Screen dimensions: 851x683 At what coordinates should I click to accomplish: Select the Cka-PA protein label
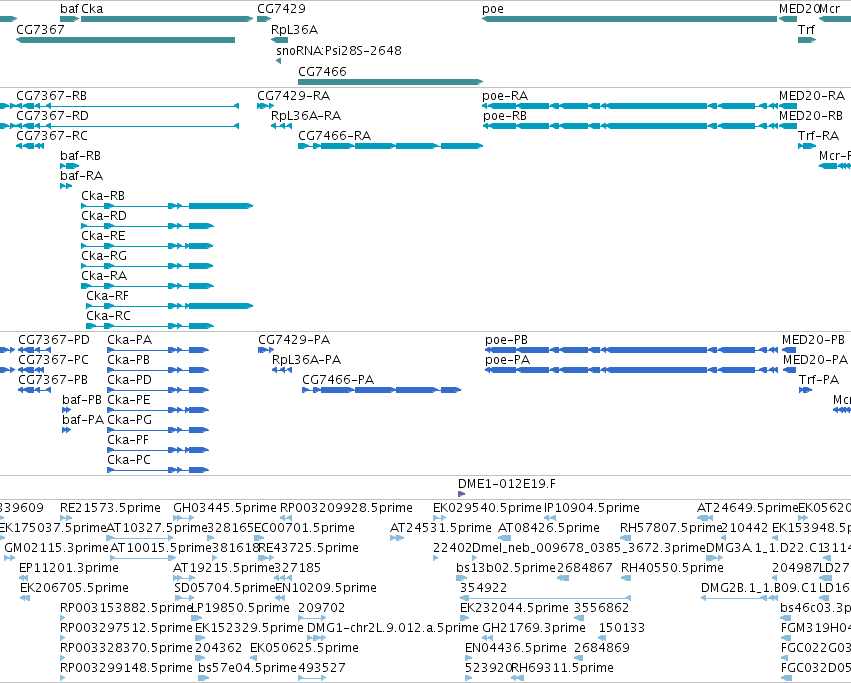[x=129, y=340]
